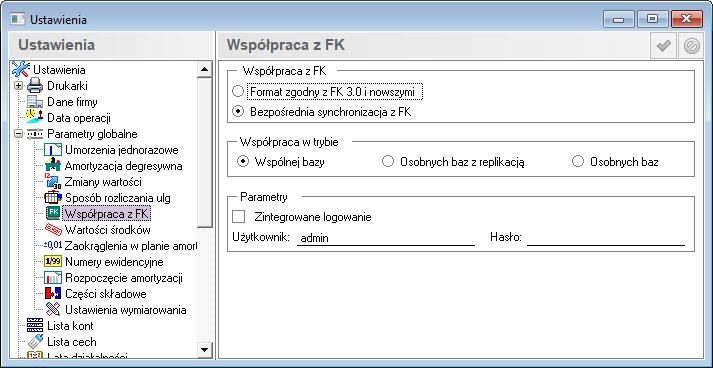The height and width of the screenshot is (368, 713).
Task: Open Lista kont in tree
Action: [x=70, y=326]
